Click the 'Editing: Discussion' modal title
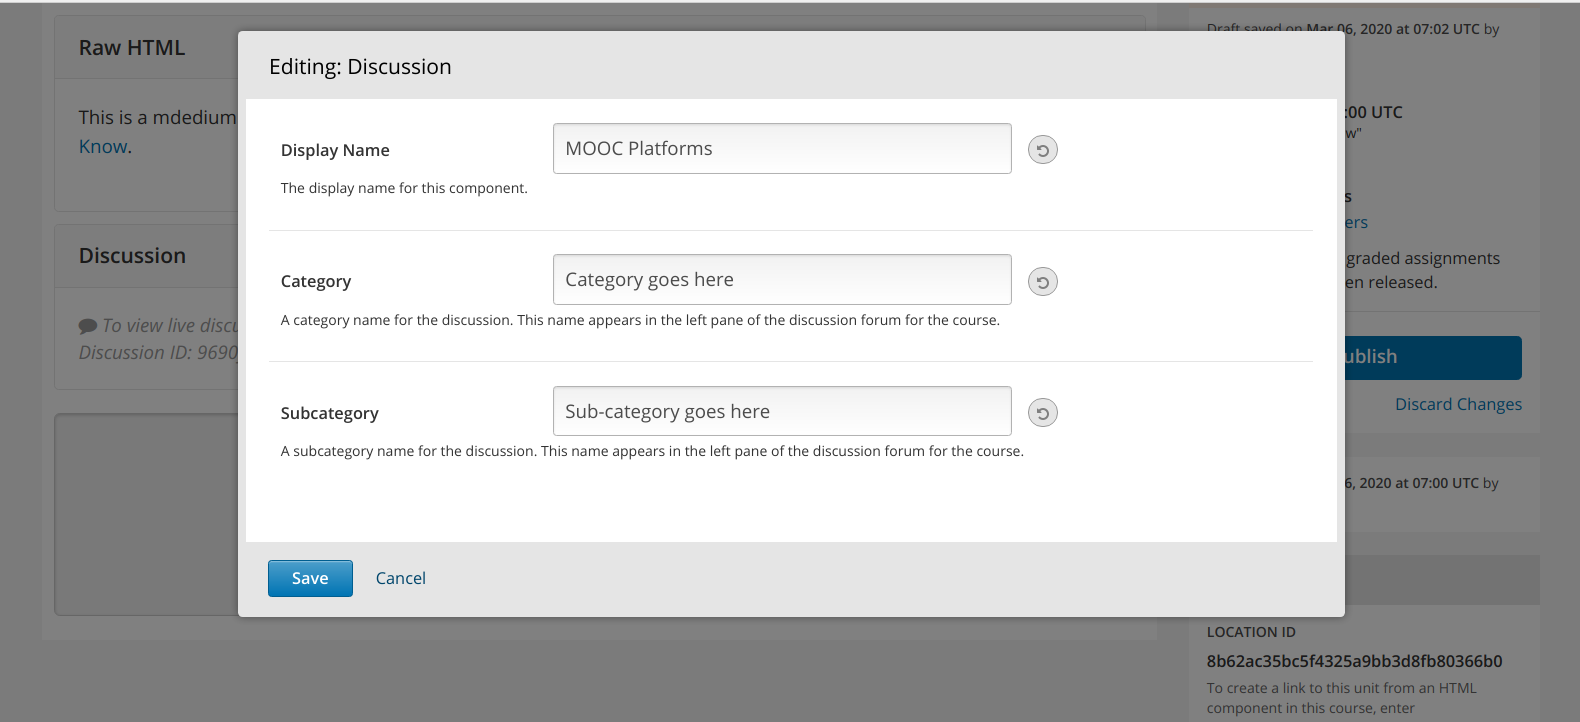Screen dimensions: 1580x722 (x=360, y=67)
